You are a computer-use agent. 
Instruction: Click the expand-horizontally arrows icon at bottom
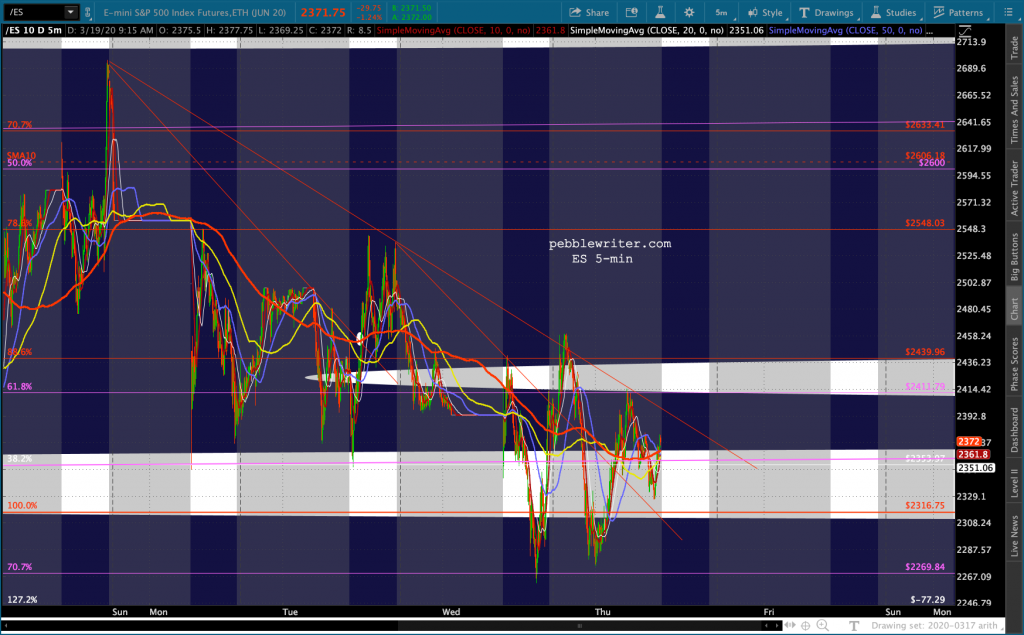coord(790,626)
